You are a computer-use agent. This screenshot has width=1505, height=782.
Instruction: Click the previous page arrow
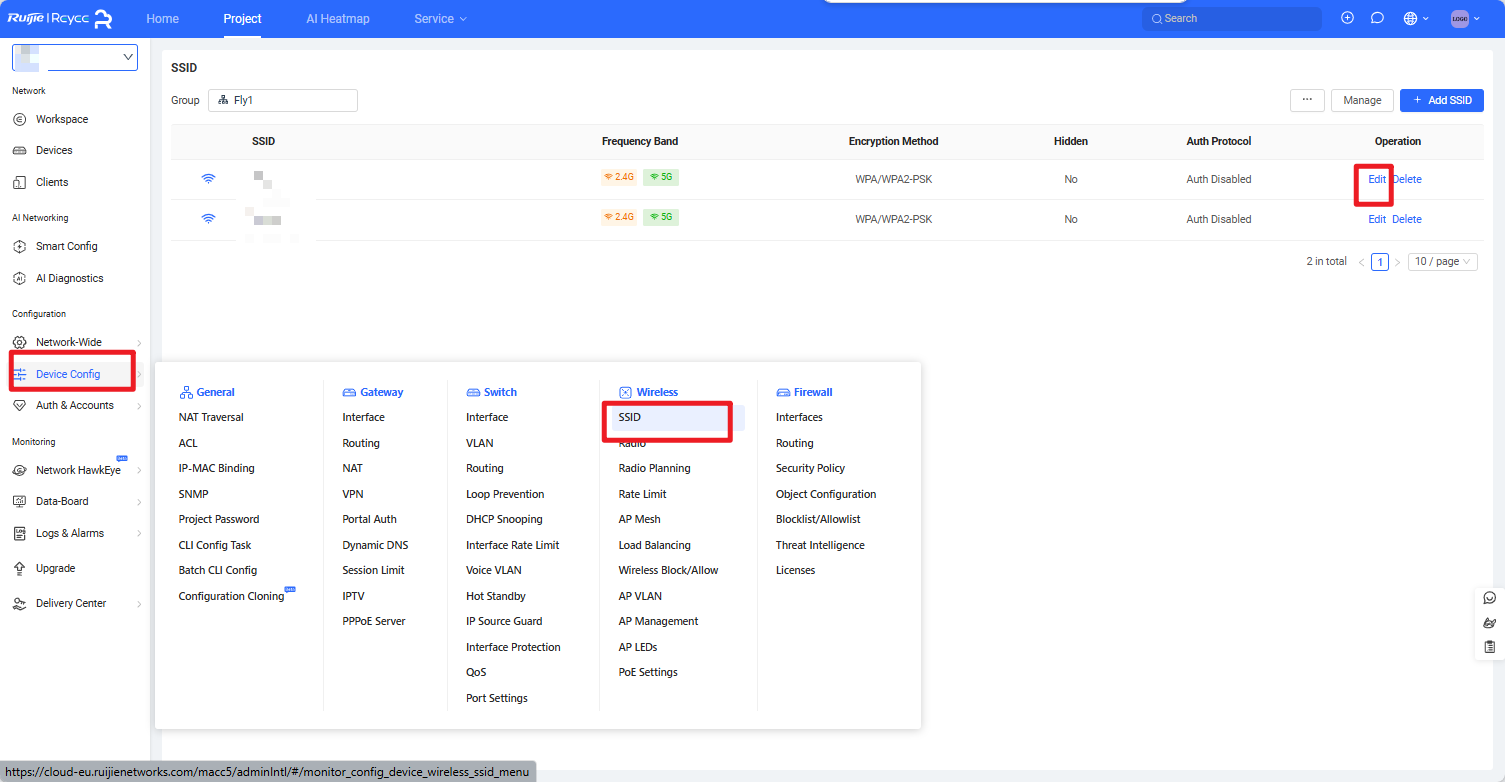(x=1361, y=262)
